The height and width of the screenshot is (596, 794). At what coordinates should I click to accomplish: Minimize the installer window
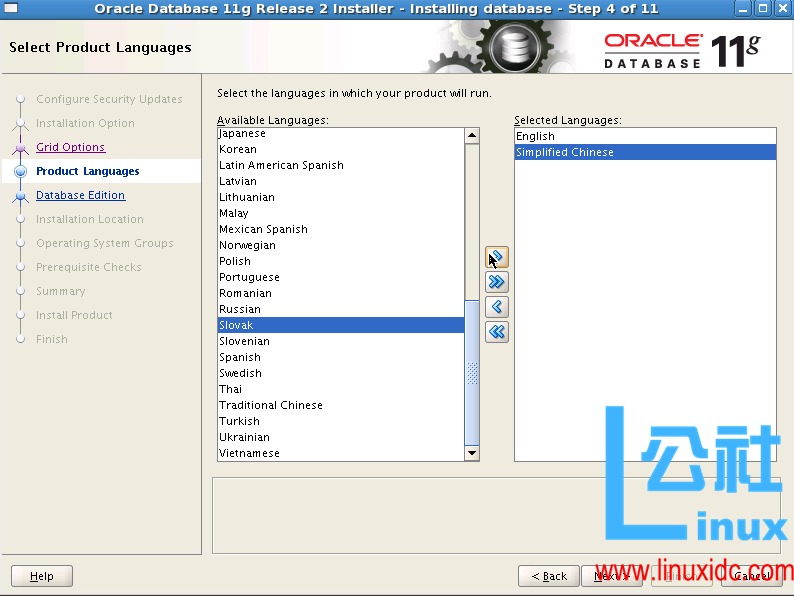[x=742, y=9]
